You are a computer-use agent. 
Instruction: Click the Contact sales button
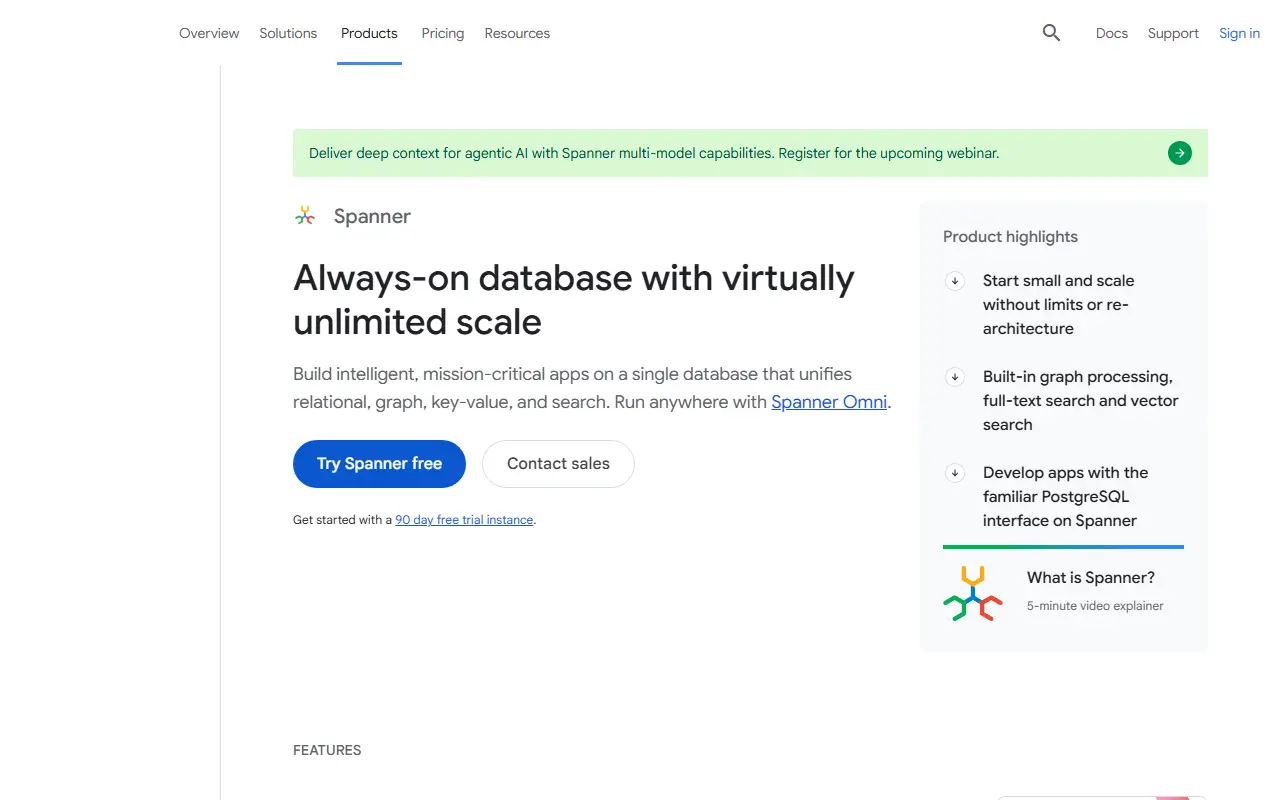point(558,464)
